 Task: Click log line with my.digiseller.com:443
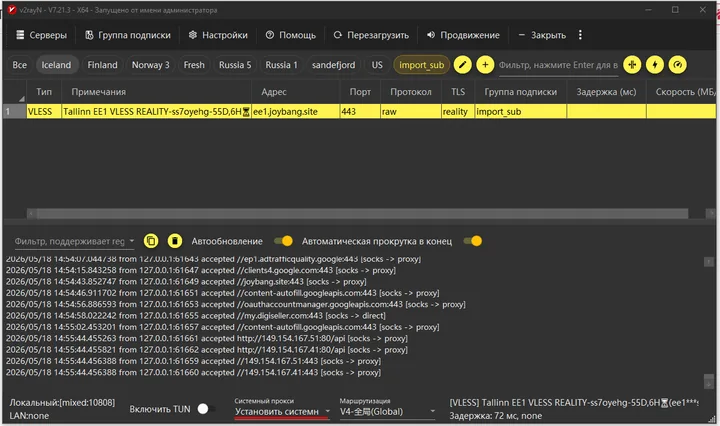196,316
